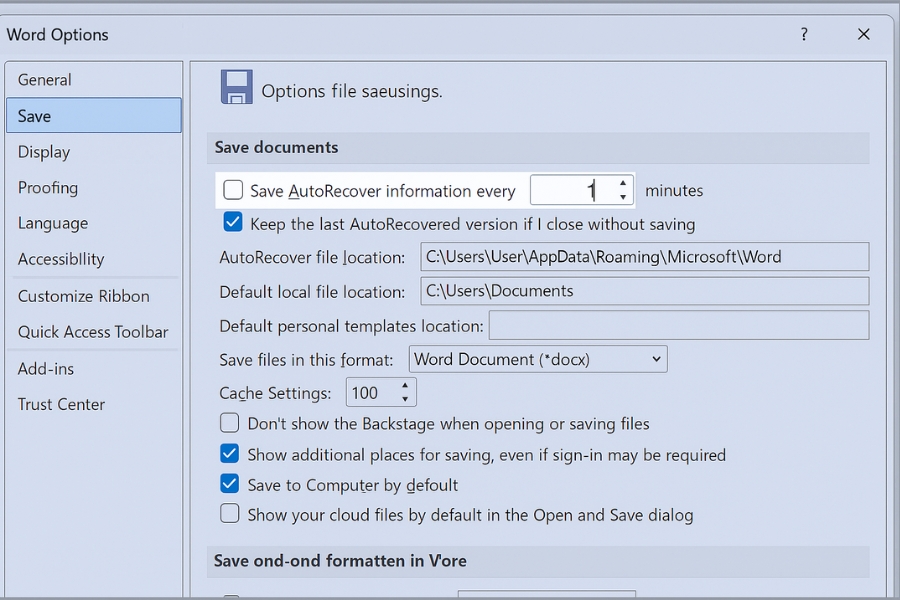Go to Trust Center section

61,404
